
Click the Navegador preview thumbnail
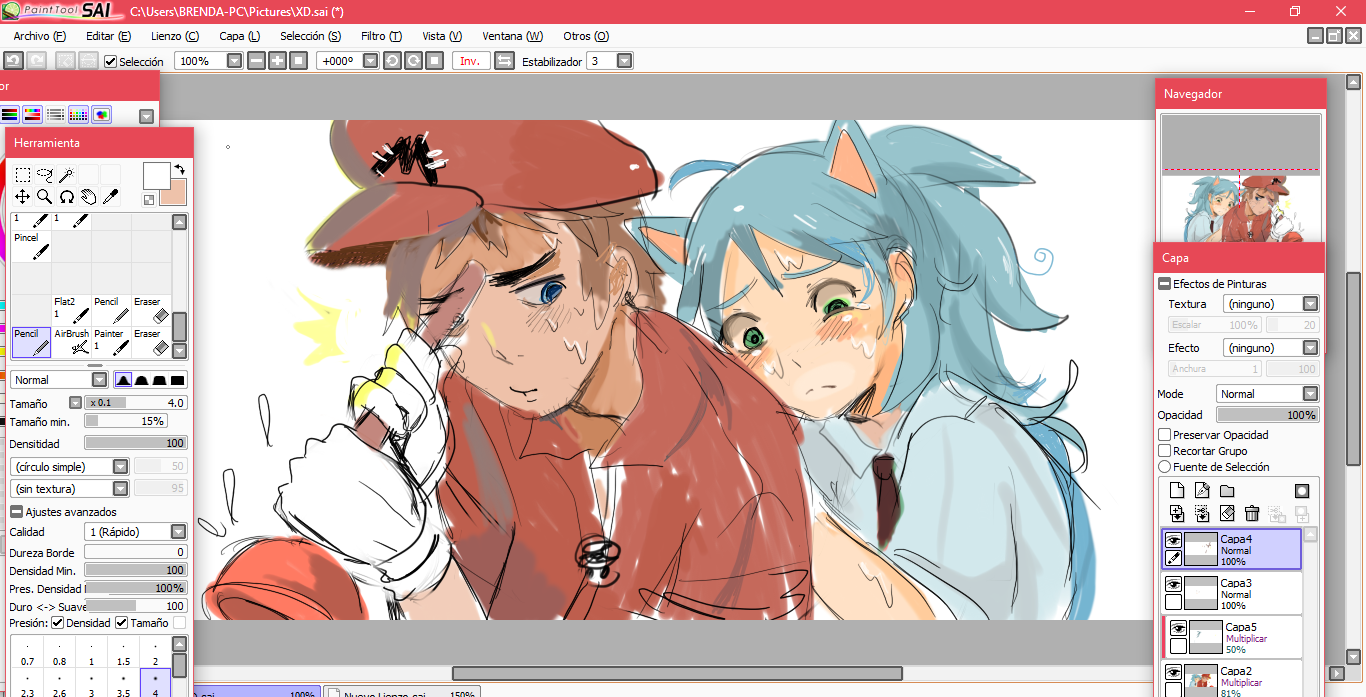pos(1241,178)
